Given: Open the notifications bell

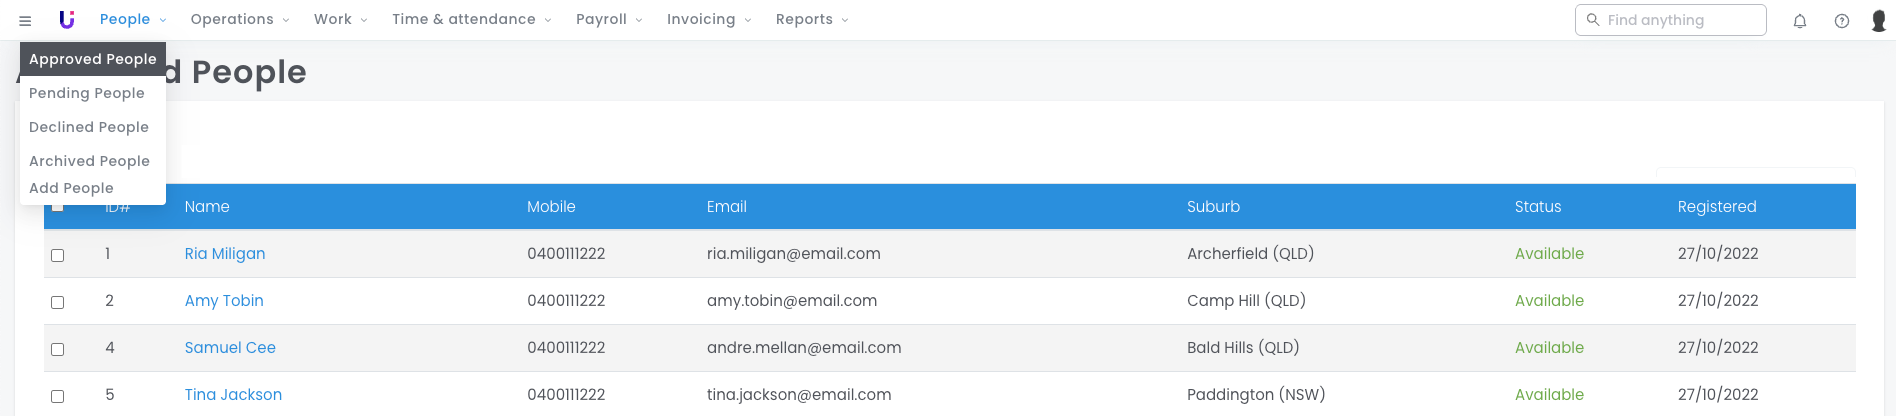Looking at the screenshot, I should click(x=1799, y=21).
